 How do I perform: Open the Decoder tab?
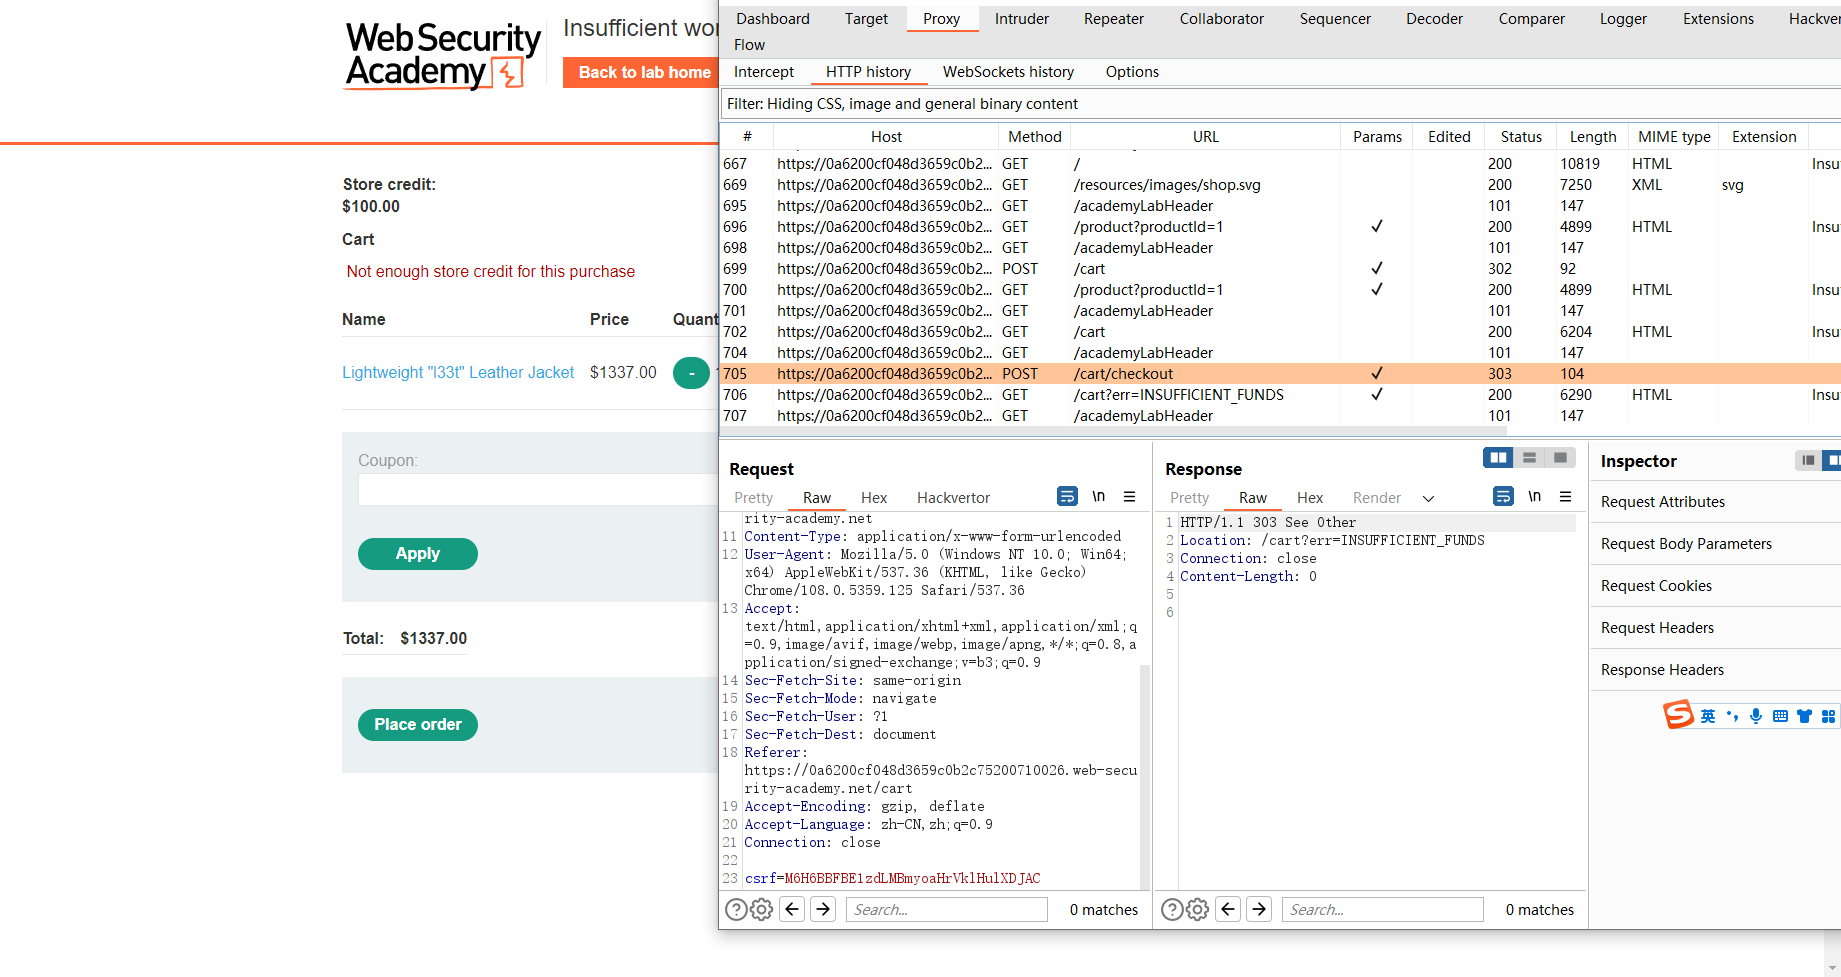click(1434, 19)
